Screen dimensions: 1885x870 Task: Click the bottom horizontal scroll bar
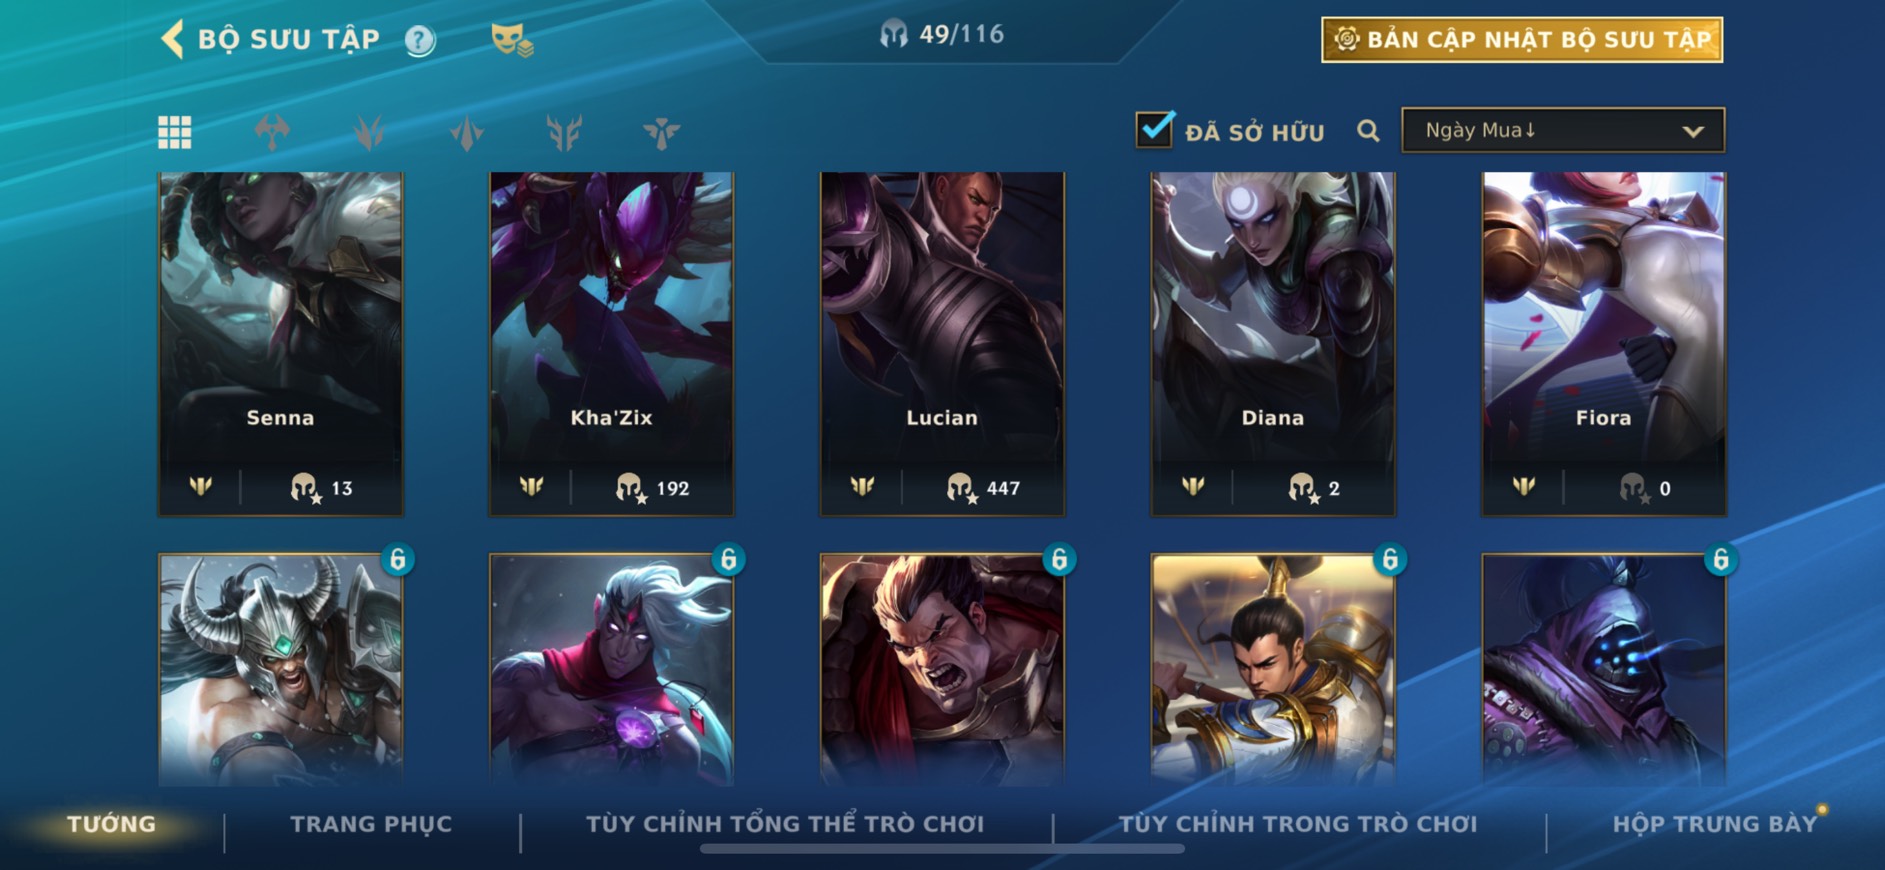942,849
